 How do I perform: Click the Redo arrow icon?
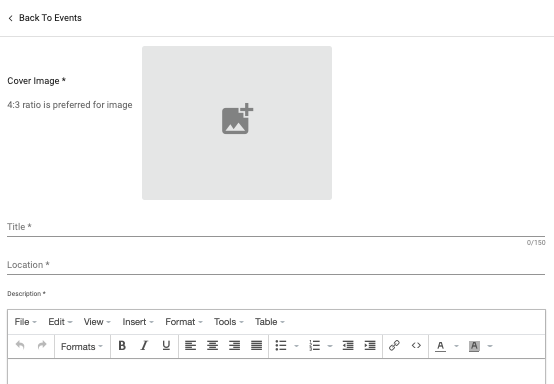[42, 345]
